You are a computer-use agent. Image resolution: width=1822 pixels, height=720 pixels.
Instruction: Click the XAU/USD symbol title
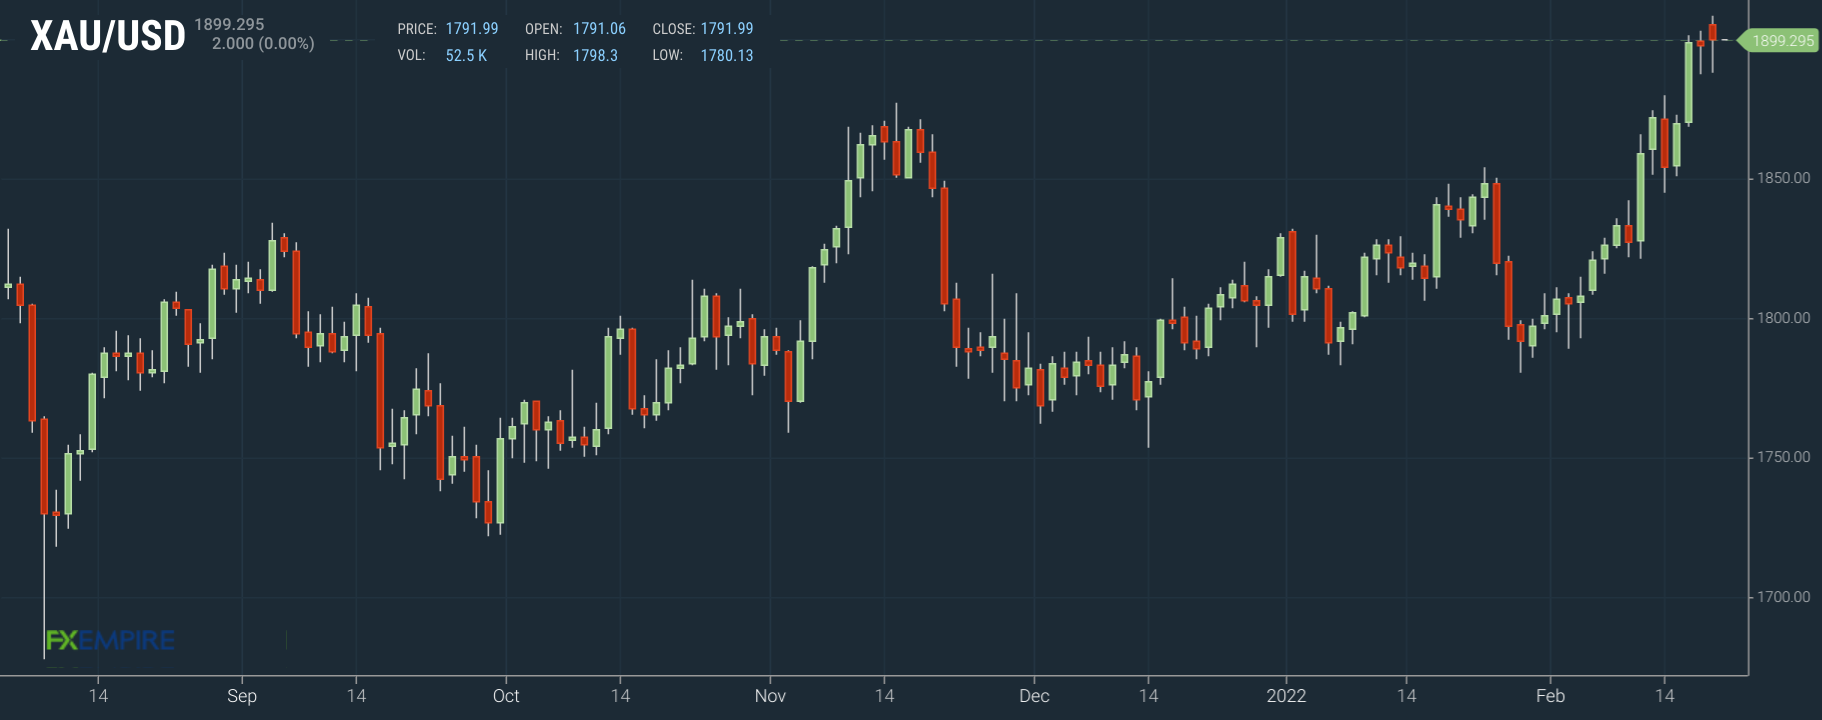click(x=108, y=36)
